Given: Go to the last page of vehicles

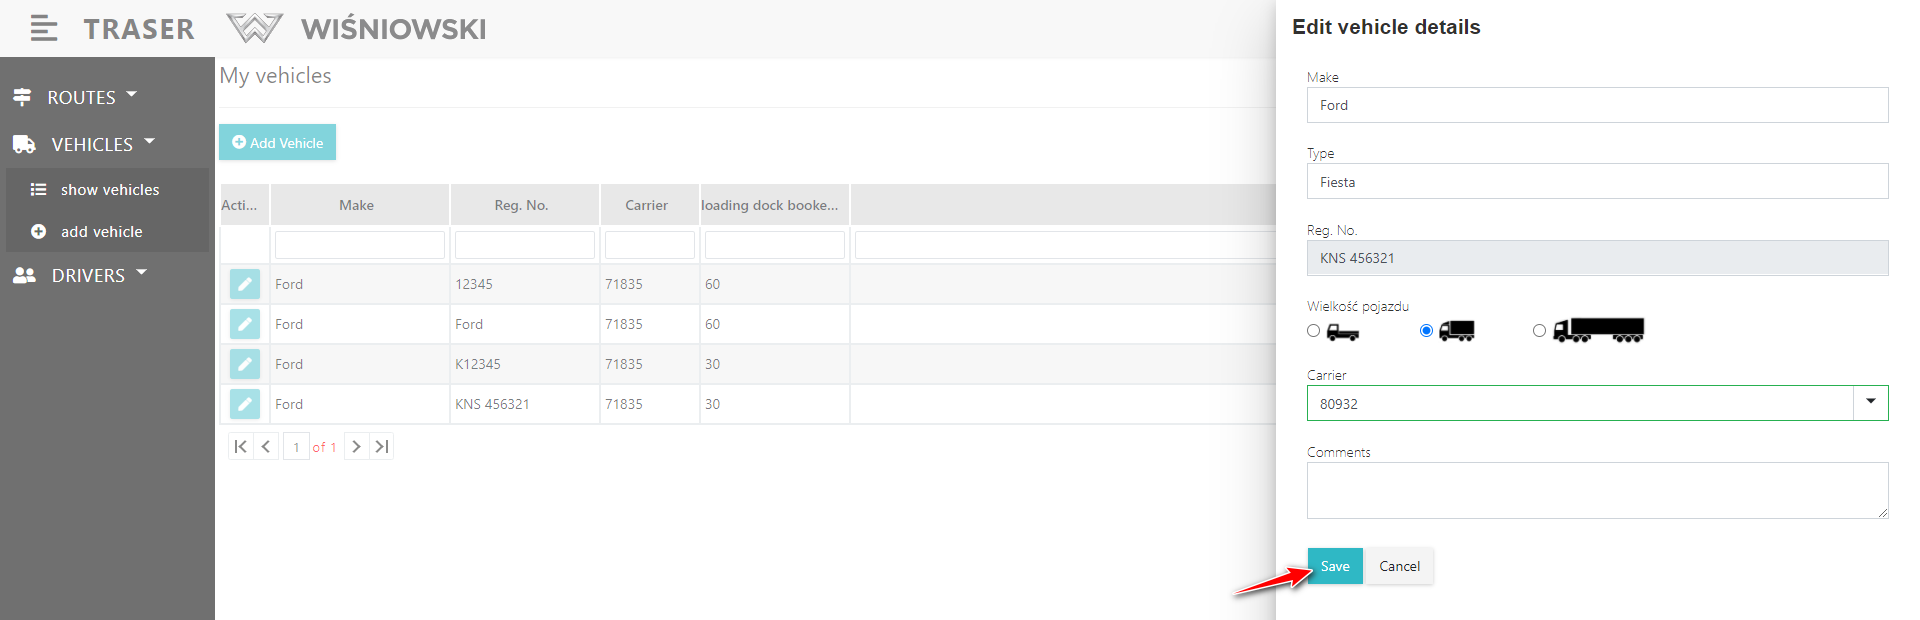Looking at the screenshot, I should tap(382, 447).
